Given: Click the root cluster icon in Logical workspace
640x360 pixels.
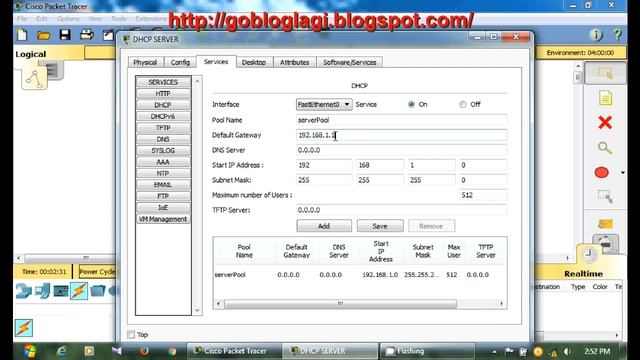Looking at the screenshot, I should 35,78.
